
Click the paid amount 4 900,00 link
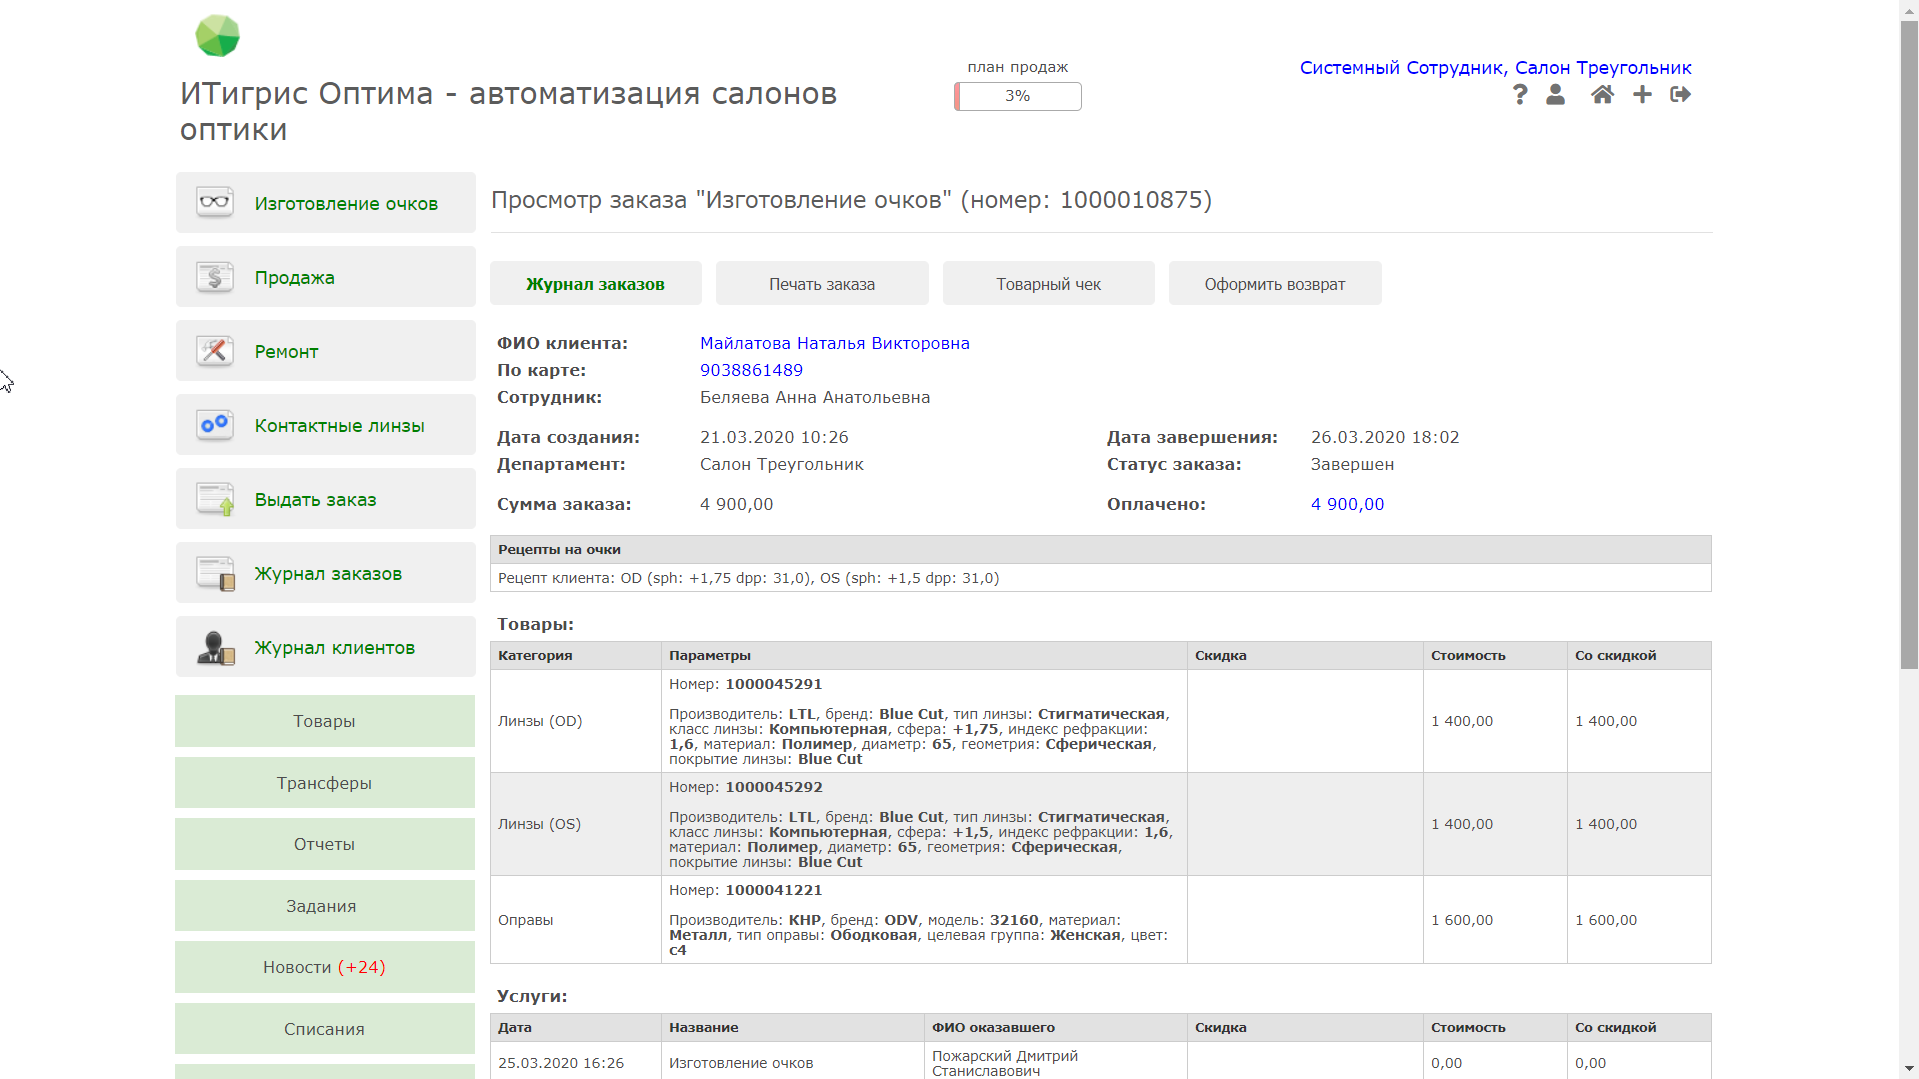point(1348,504)
